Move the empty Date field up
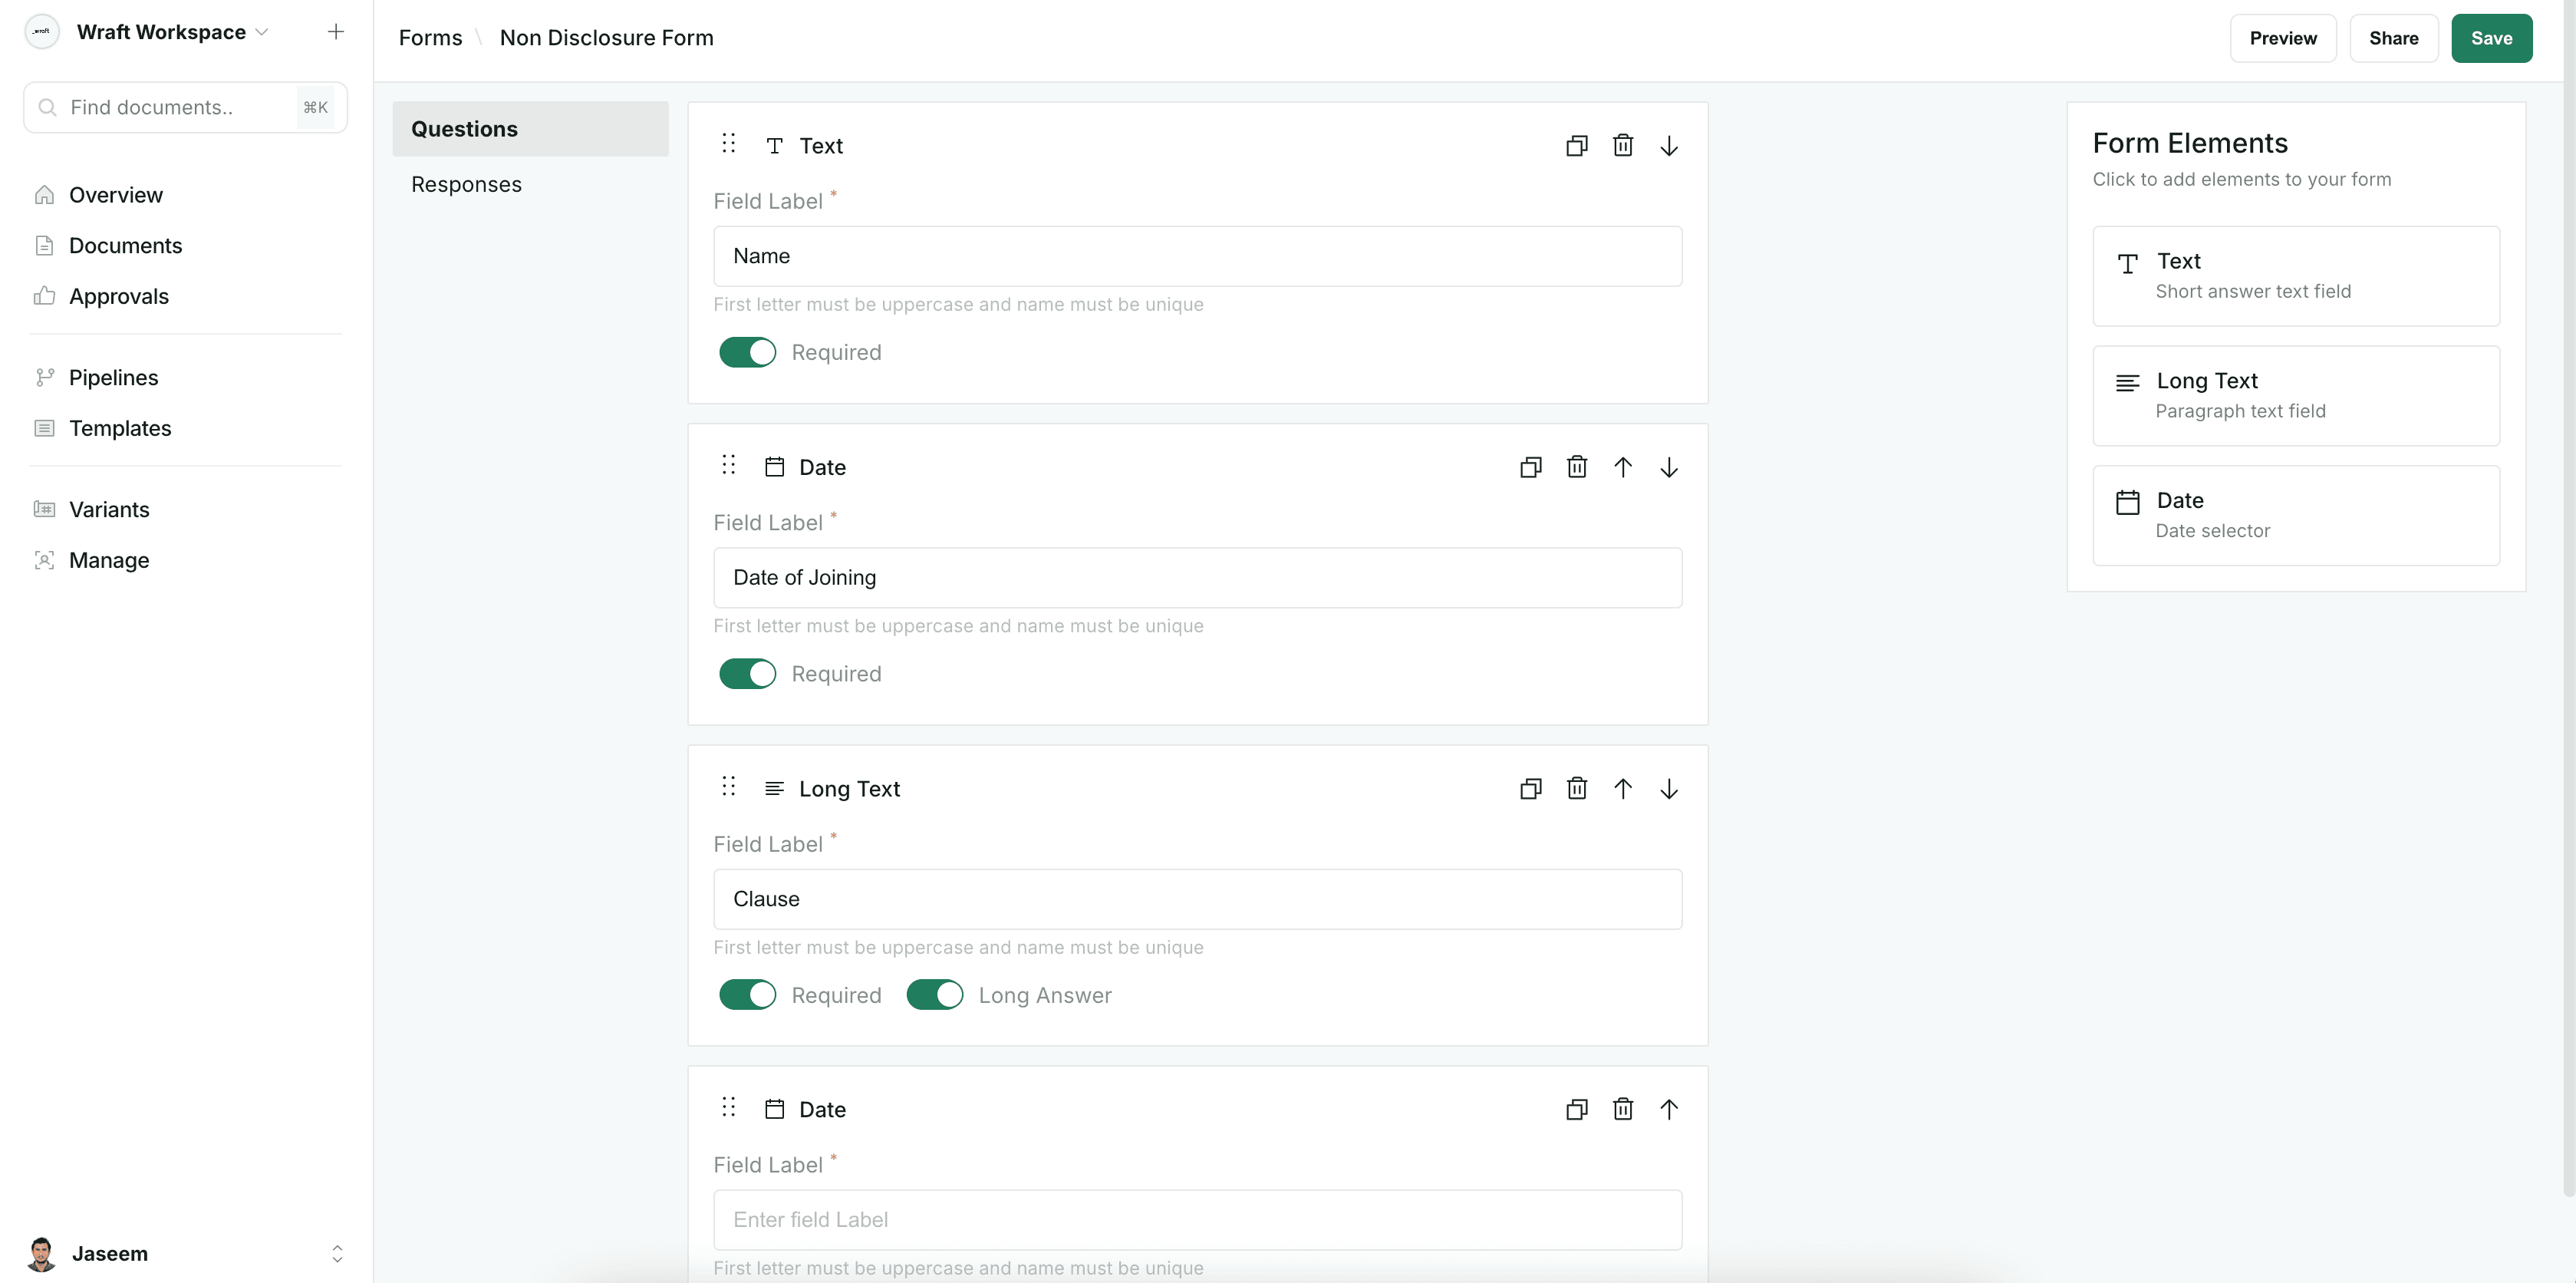 click(x=1668, y=1109)
